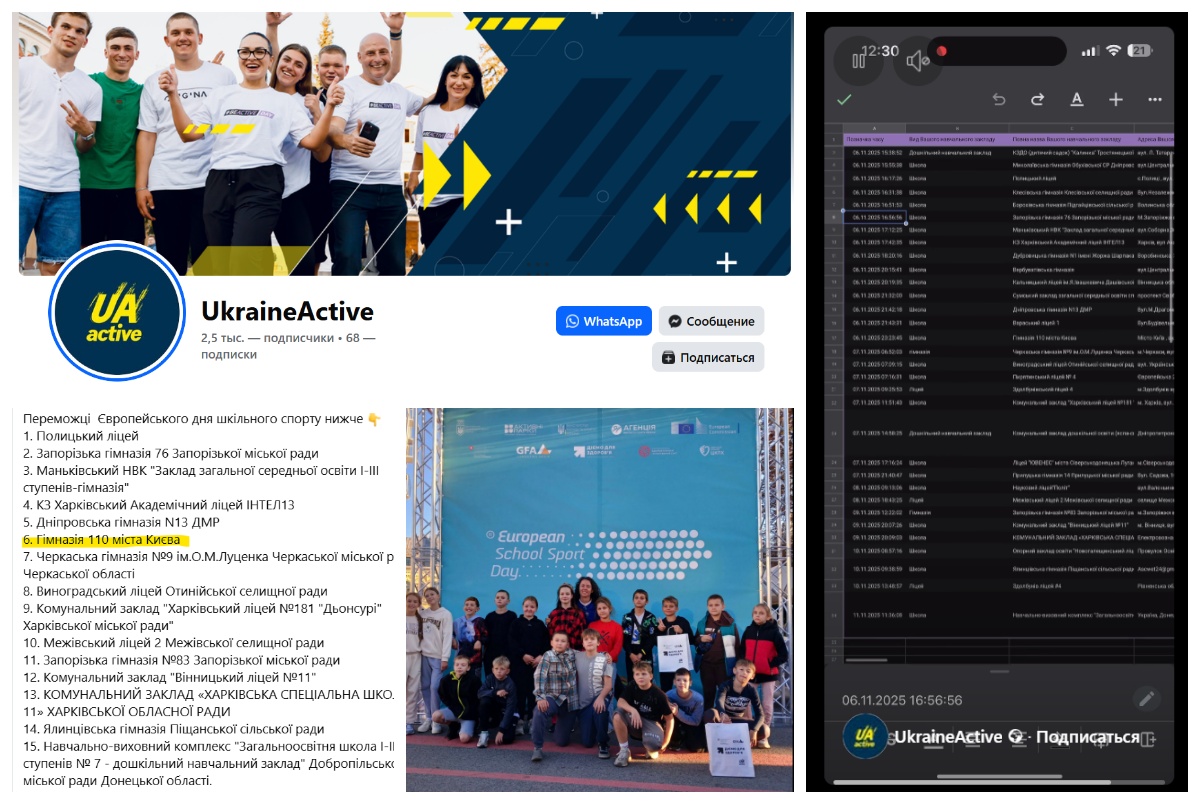
Task: Click Подписаться in the video overlay
Action: click(1087, 737)
